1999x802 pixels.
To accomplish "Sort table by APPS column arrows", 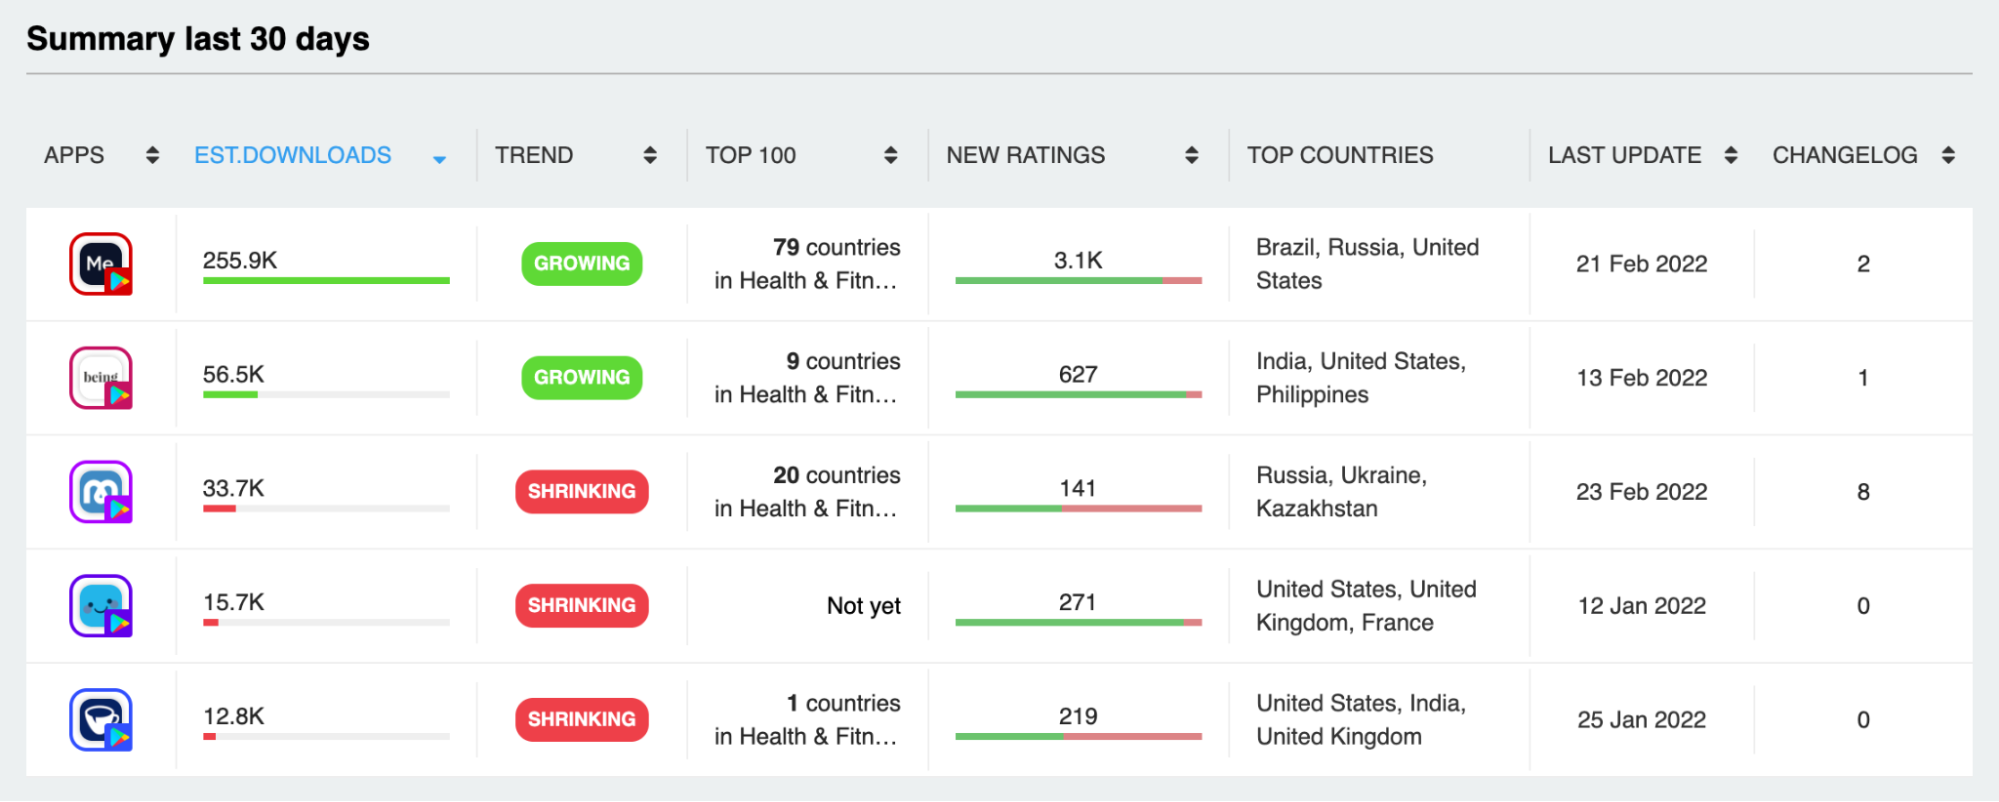I will click(x=152, y=155).
